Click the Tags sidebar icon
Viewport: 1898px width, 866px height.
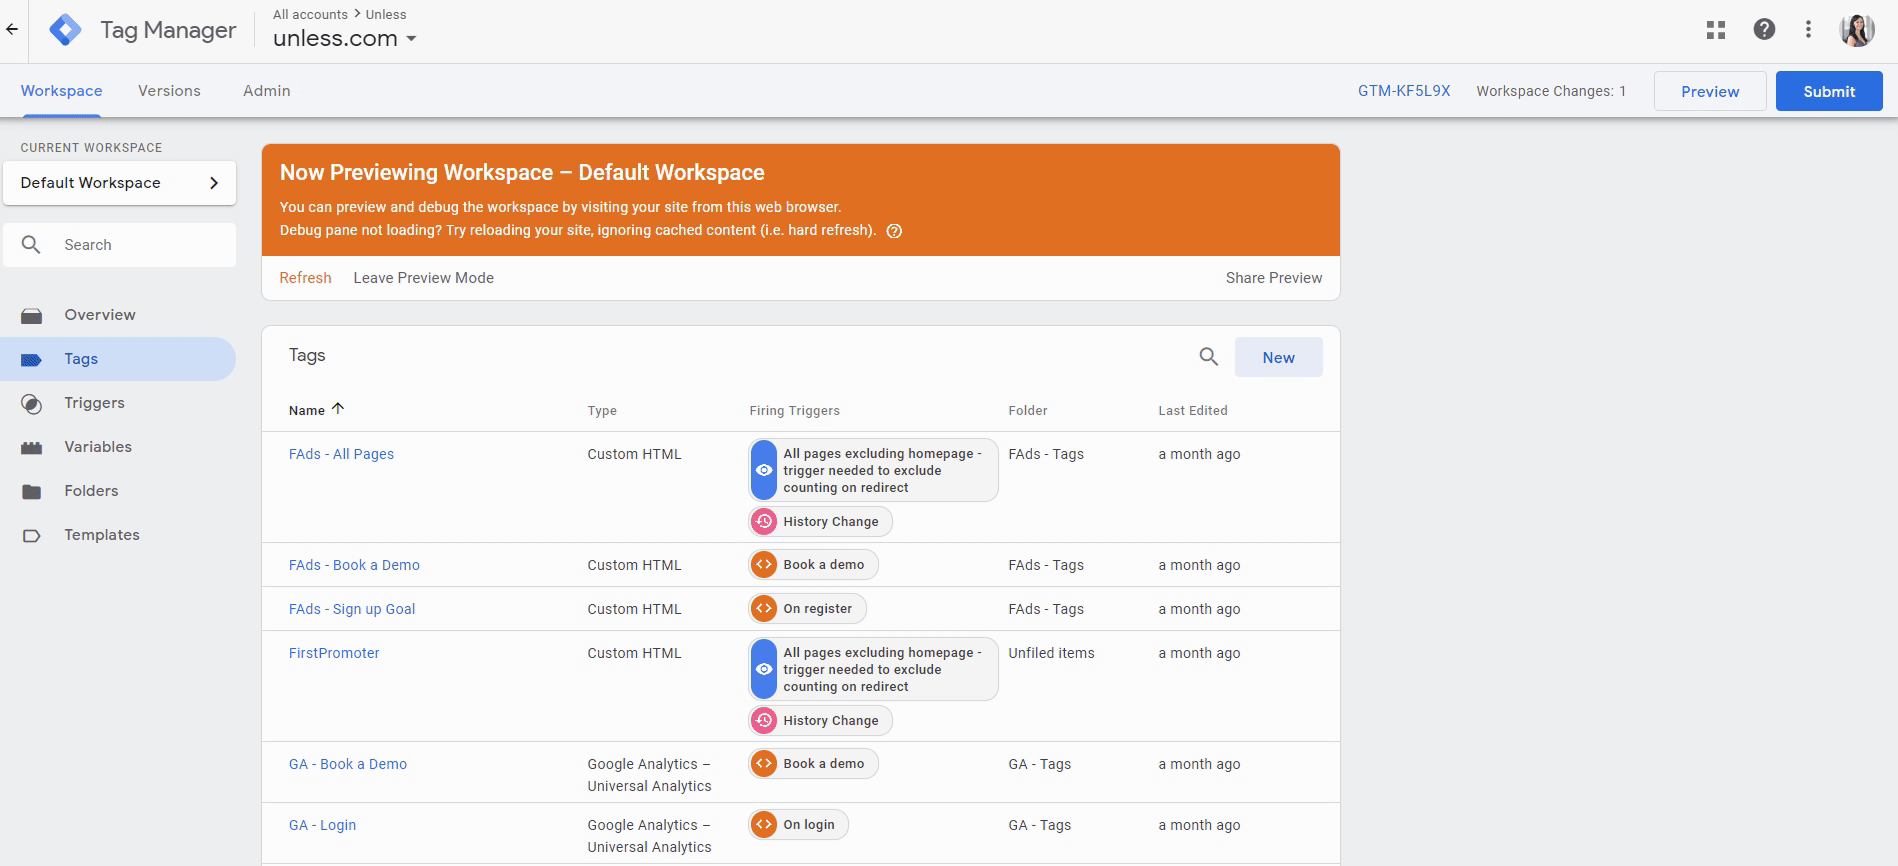pyautogui.click(x=32, y=360)
